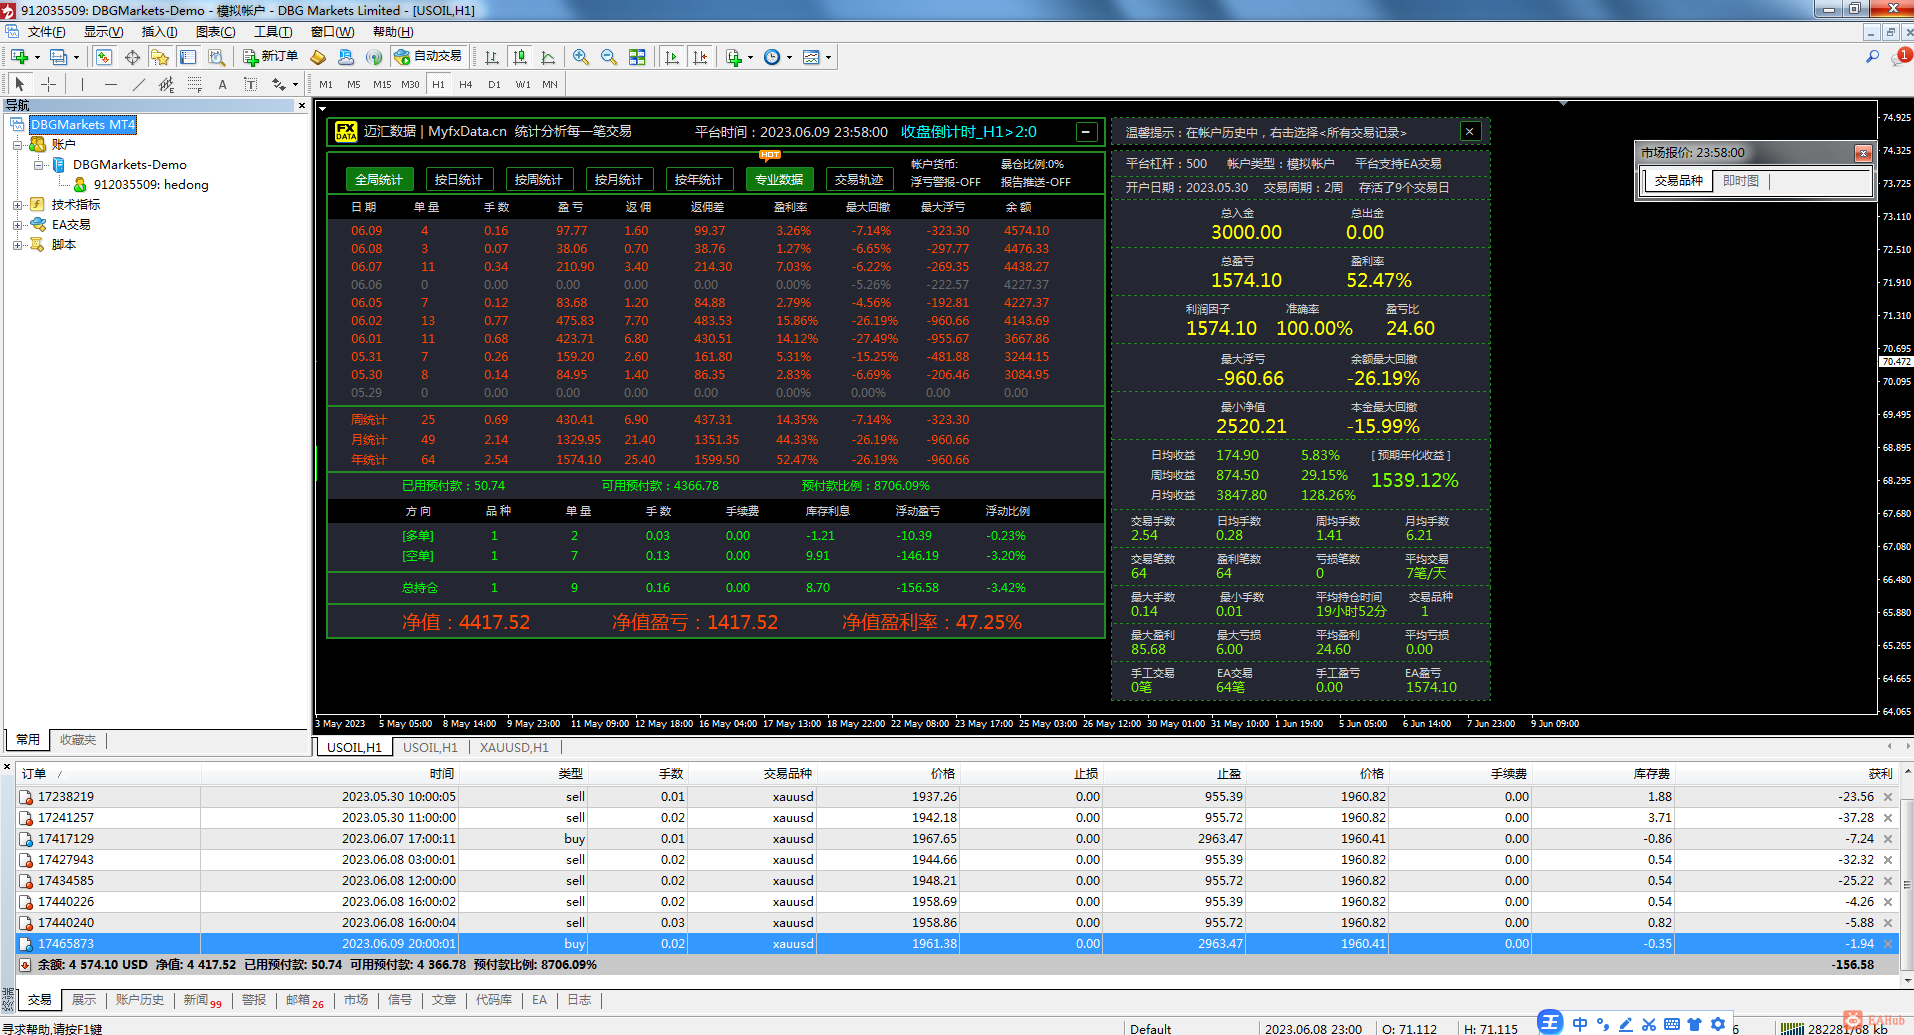Switch to the XAUUSD,H1 chart tab
The width and height of the screenshot is (1914, 1035).
click(514, 747)
